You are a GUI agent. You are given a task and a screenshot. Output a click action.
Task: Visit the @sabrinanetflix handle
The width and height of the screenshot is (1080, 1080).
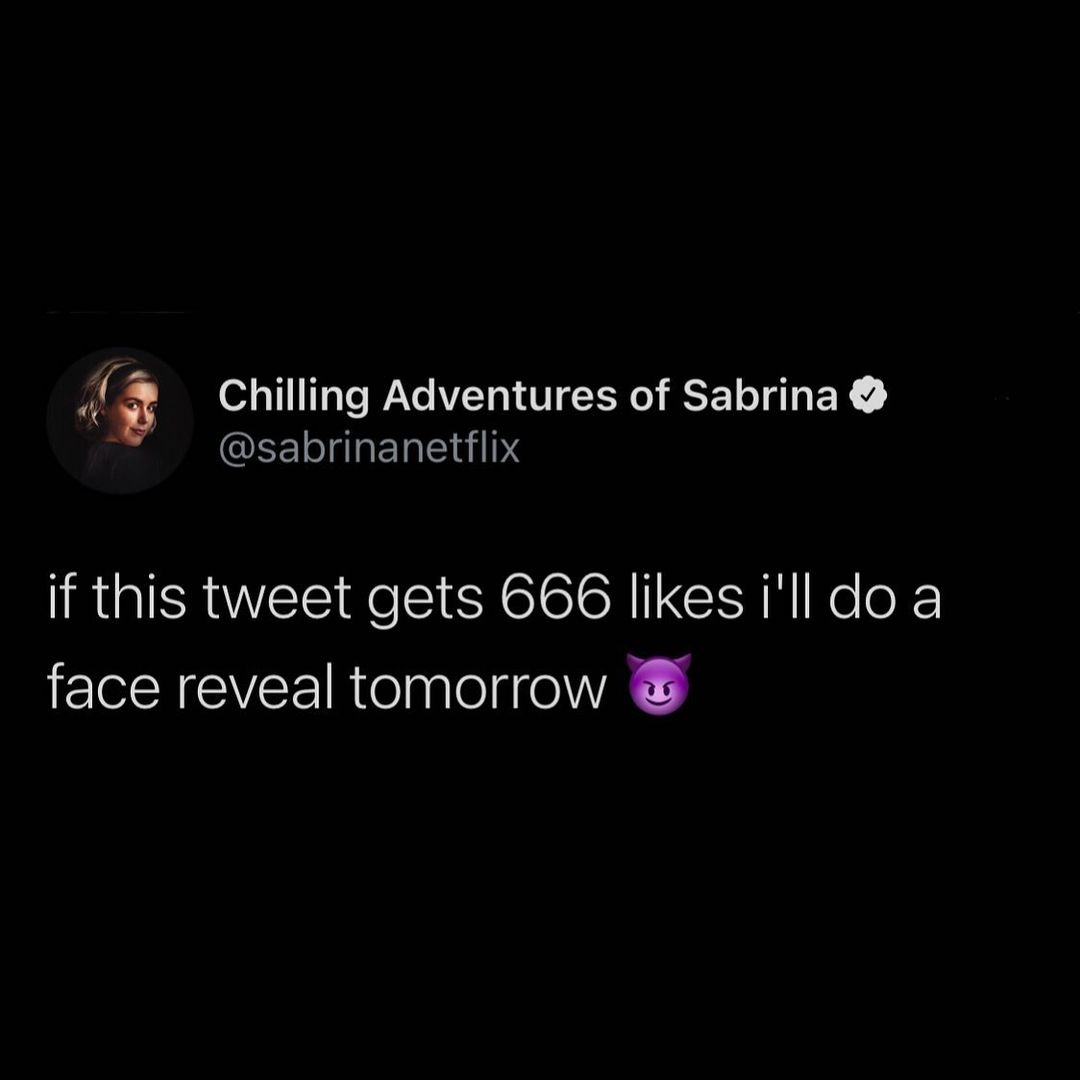pyautogui.click(x=369, y=448)
